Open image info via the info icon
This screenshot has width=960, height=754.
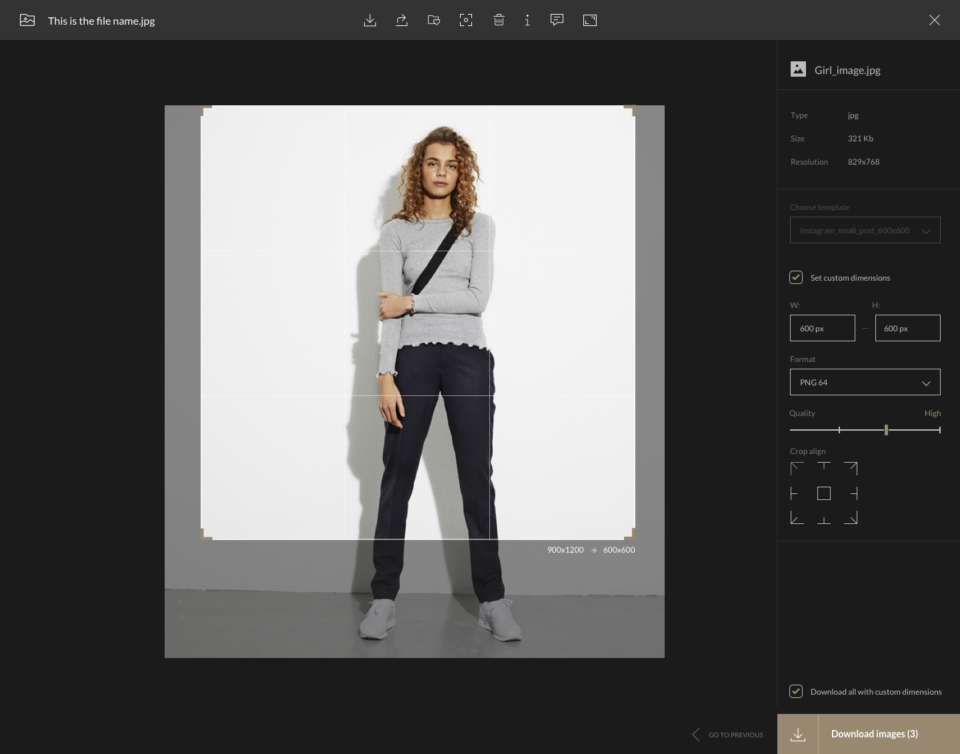(527, 20)
